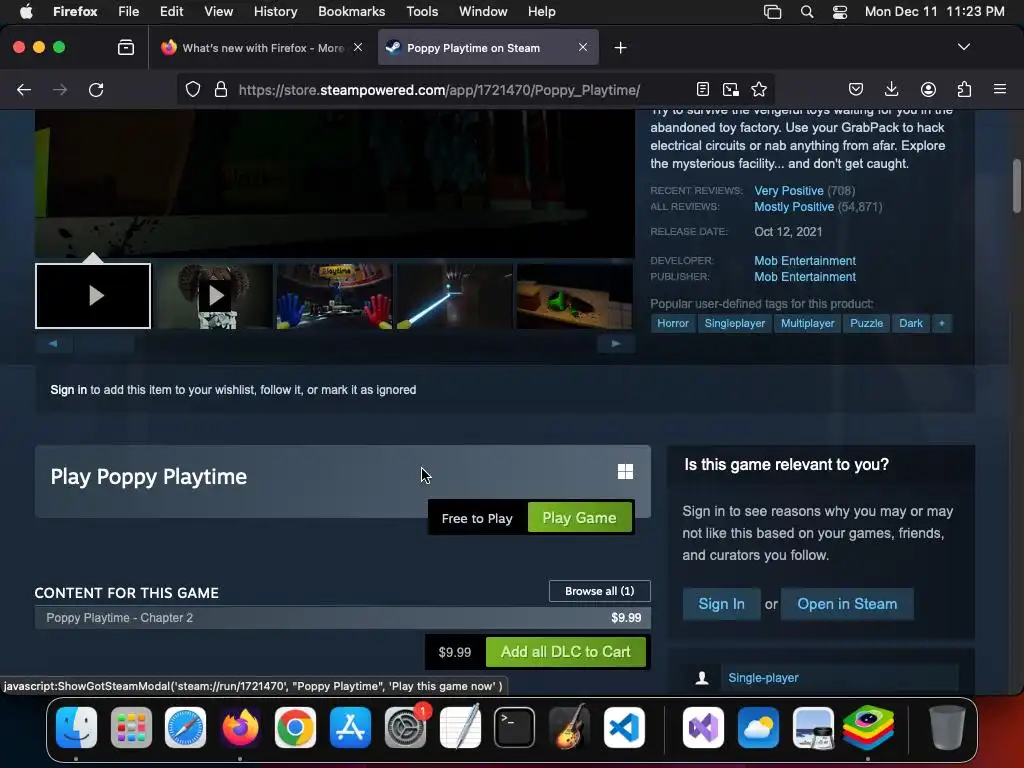This screenshot has height=768, width=1024.
Task: Expand the list all tabs chevron
Action: [964, 47]
